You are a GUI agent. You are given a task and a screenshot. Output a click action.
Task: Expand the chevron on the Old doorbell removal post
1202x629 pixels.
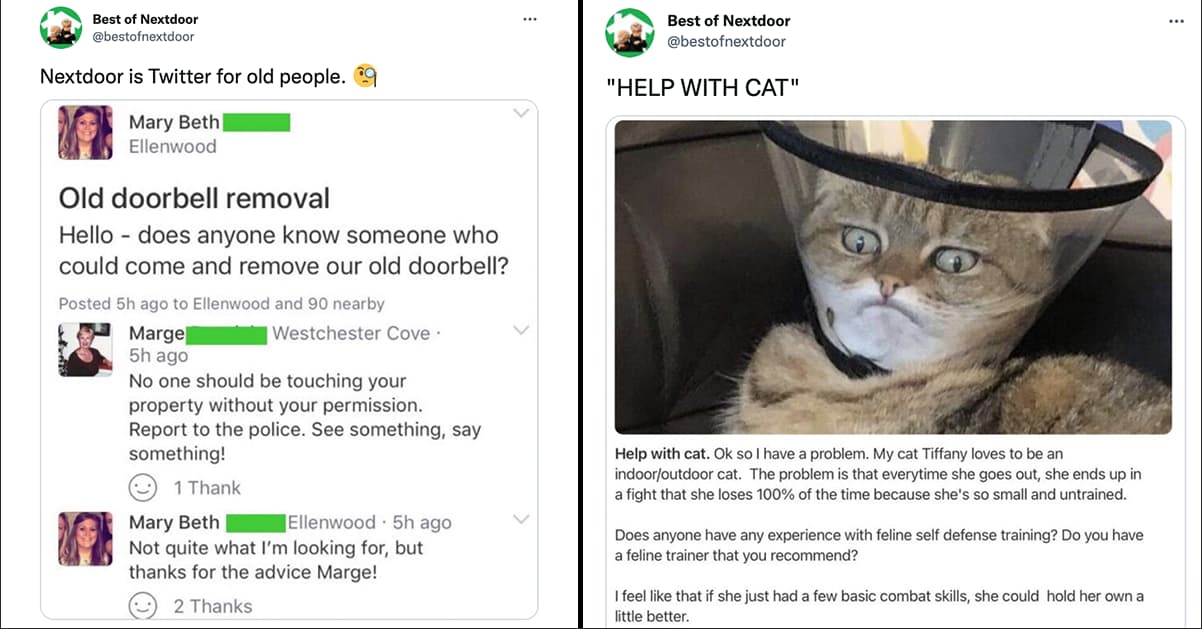(521, 113)
